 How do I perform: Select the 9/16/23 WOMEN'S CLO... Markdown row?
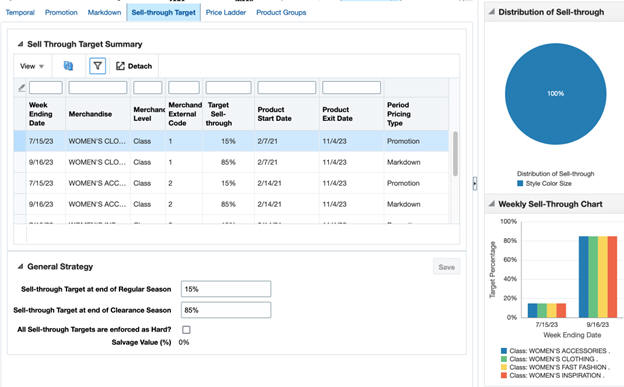click(231, 162)
